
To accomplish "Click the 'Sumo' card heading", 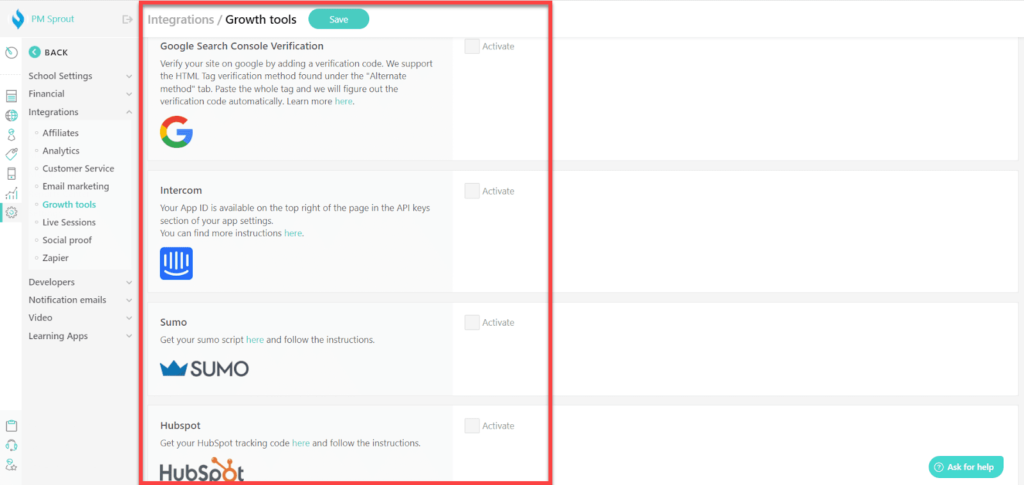I will tap(174, 322).
